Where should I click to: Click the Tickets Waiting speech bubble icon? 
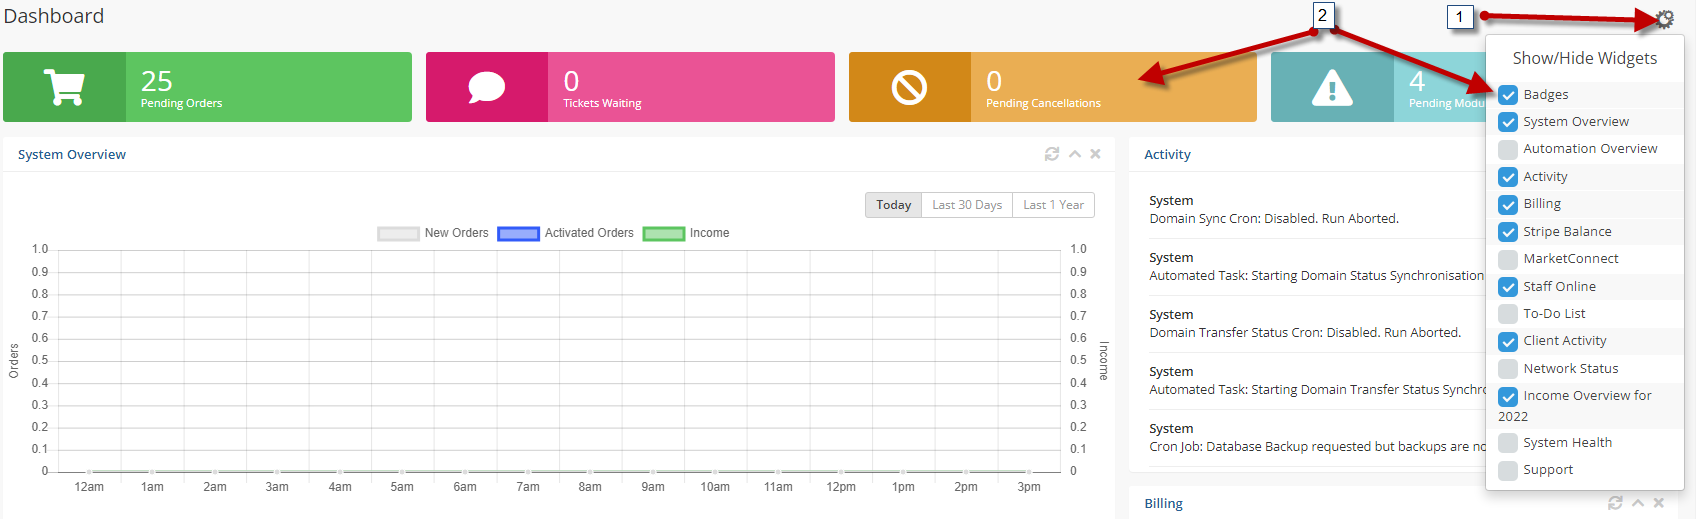[x=486, y=87]
